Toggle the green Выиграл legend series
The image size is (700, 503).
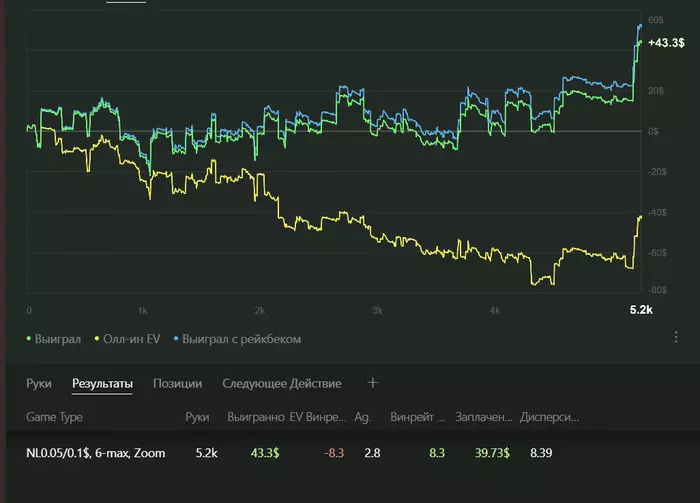coord(58,339)
